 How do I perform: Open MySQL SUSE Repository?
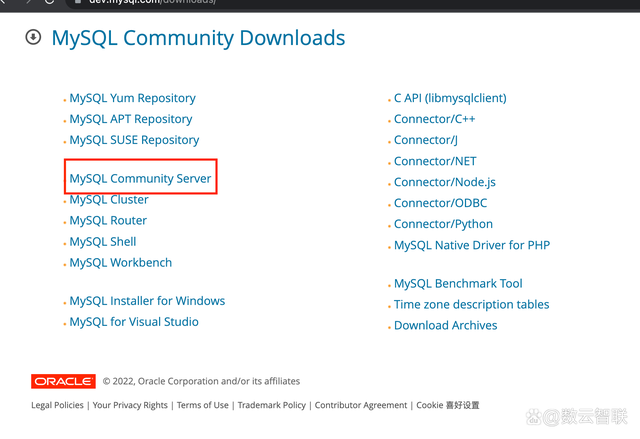point(134,140)
